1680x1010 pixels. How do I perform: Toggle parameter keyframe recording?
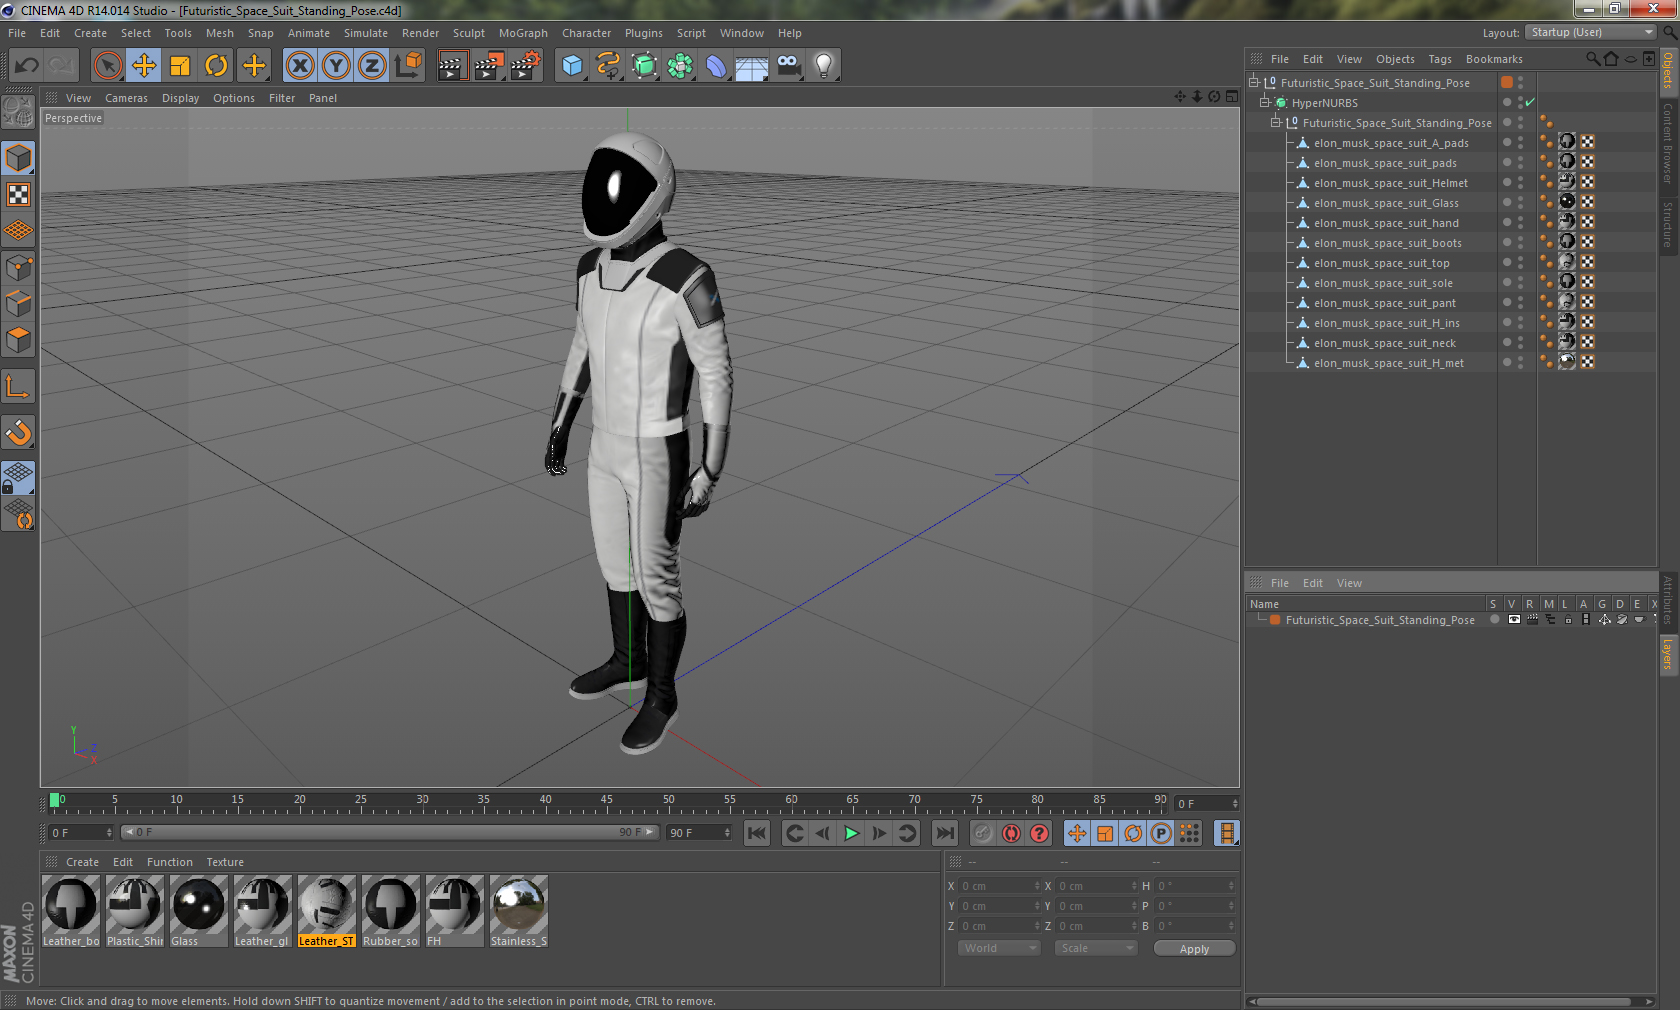[1161, 833]
